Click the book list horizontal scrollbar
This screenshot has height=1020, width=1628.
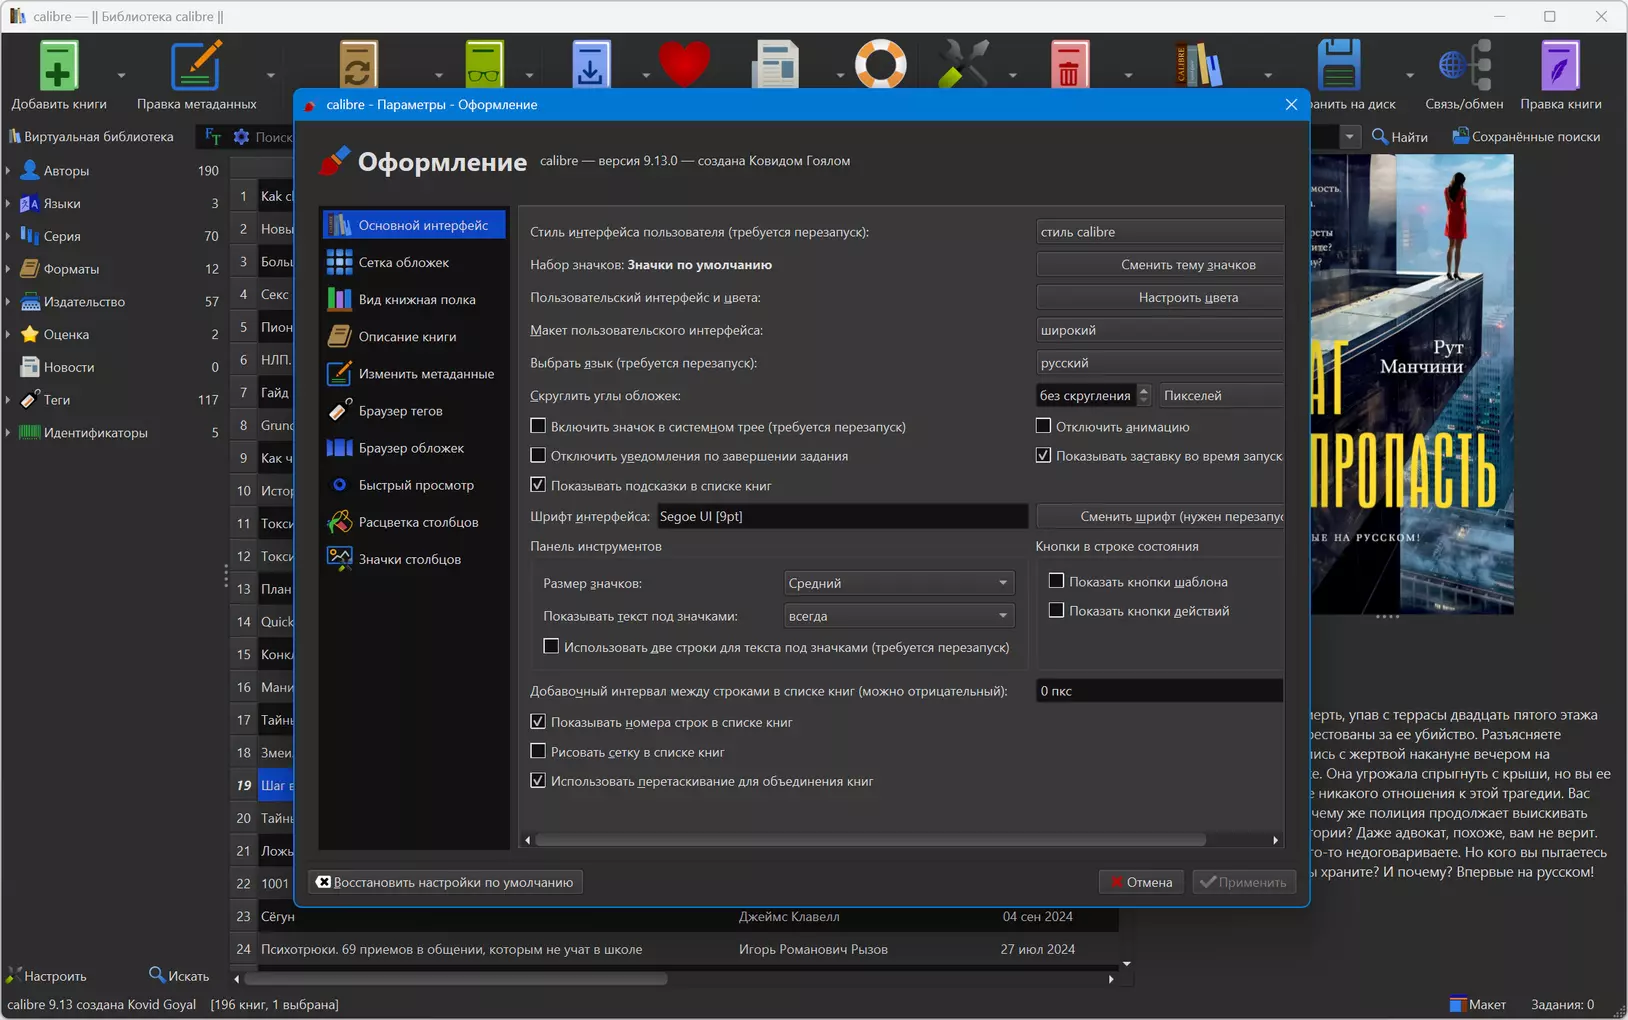click(455, 979)
